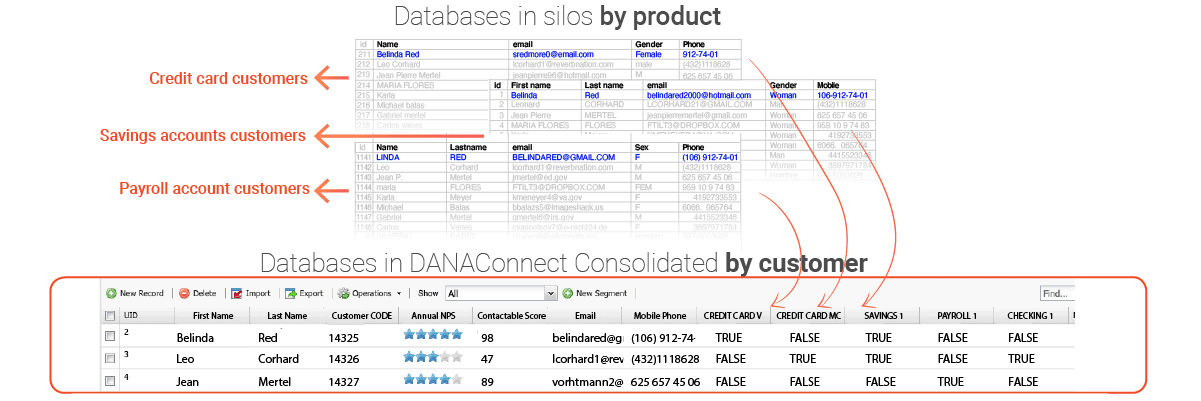Viewport: 1201px width, 401px height.
Task: Click the Mobile Phone column header
Action: click(x=660, y=316)
